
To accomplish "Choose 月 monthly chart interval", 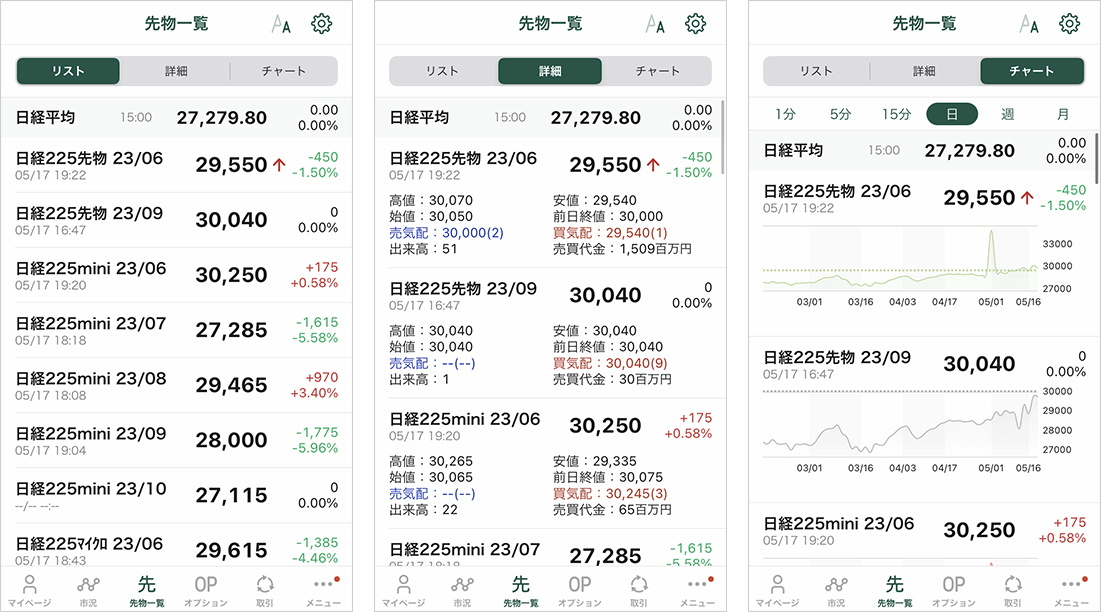I will [x=1063, y=114].
